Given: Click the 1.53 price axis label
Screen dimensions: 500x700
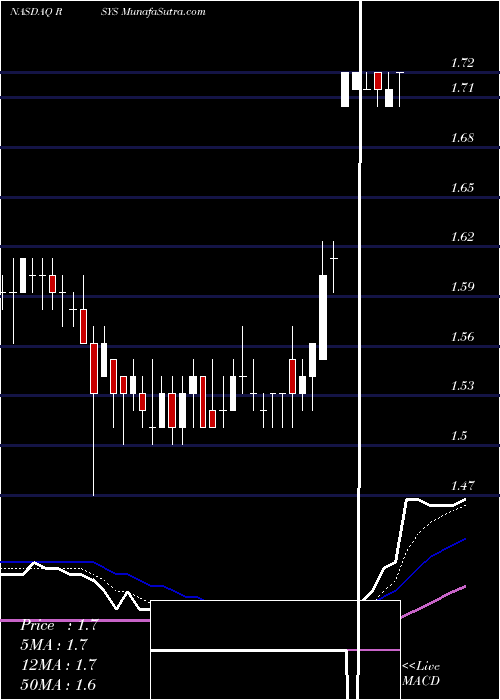Looking at the screenshot, I should [x=462, y=386].
